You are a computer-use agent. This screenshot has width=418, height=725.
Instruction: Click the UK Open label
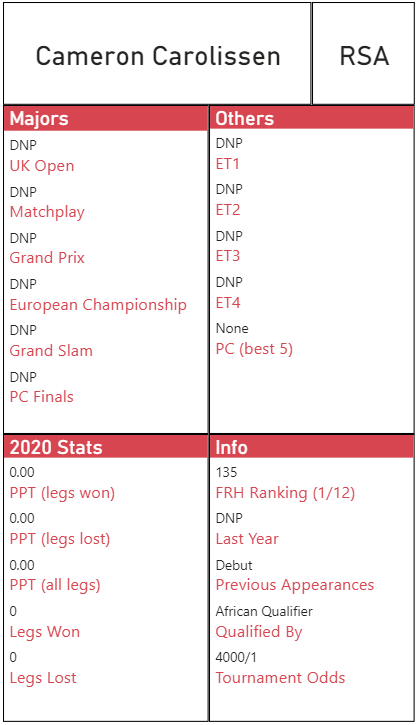click(42, 166)
